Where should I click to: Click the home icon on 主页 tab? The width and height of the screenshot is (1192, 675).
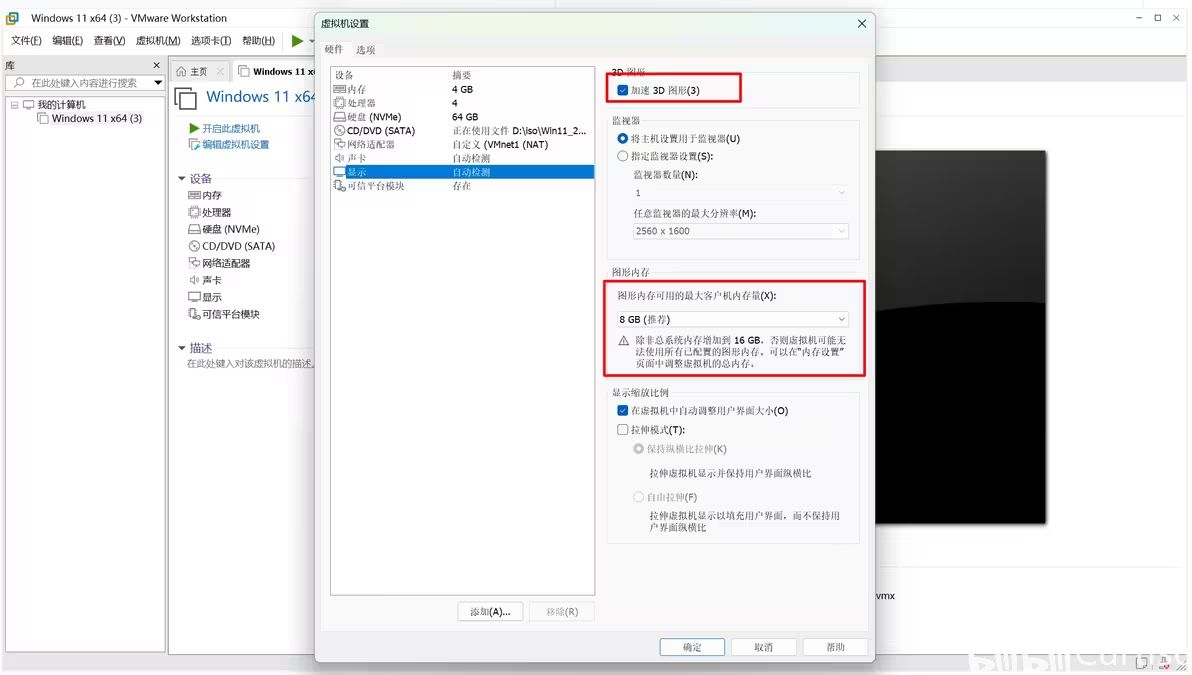tap(181, 71)
